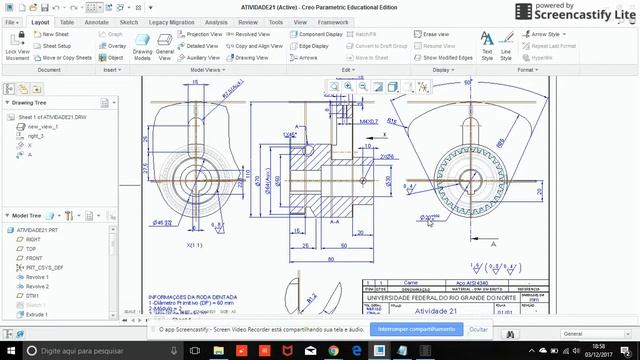Insert an Object

[111, 58]
